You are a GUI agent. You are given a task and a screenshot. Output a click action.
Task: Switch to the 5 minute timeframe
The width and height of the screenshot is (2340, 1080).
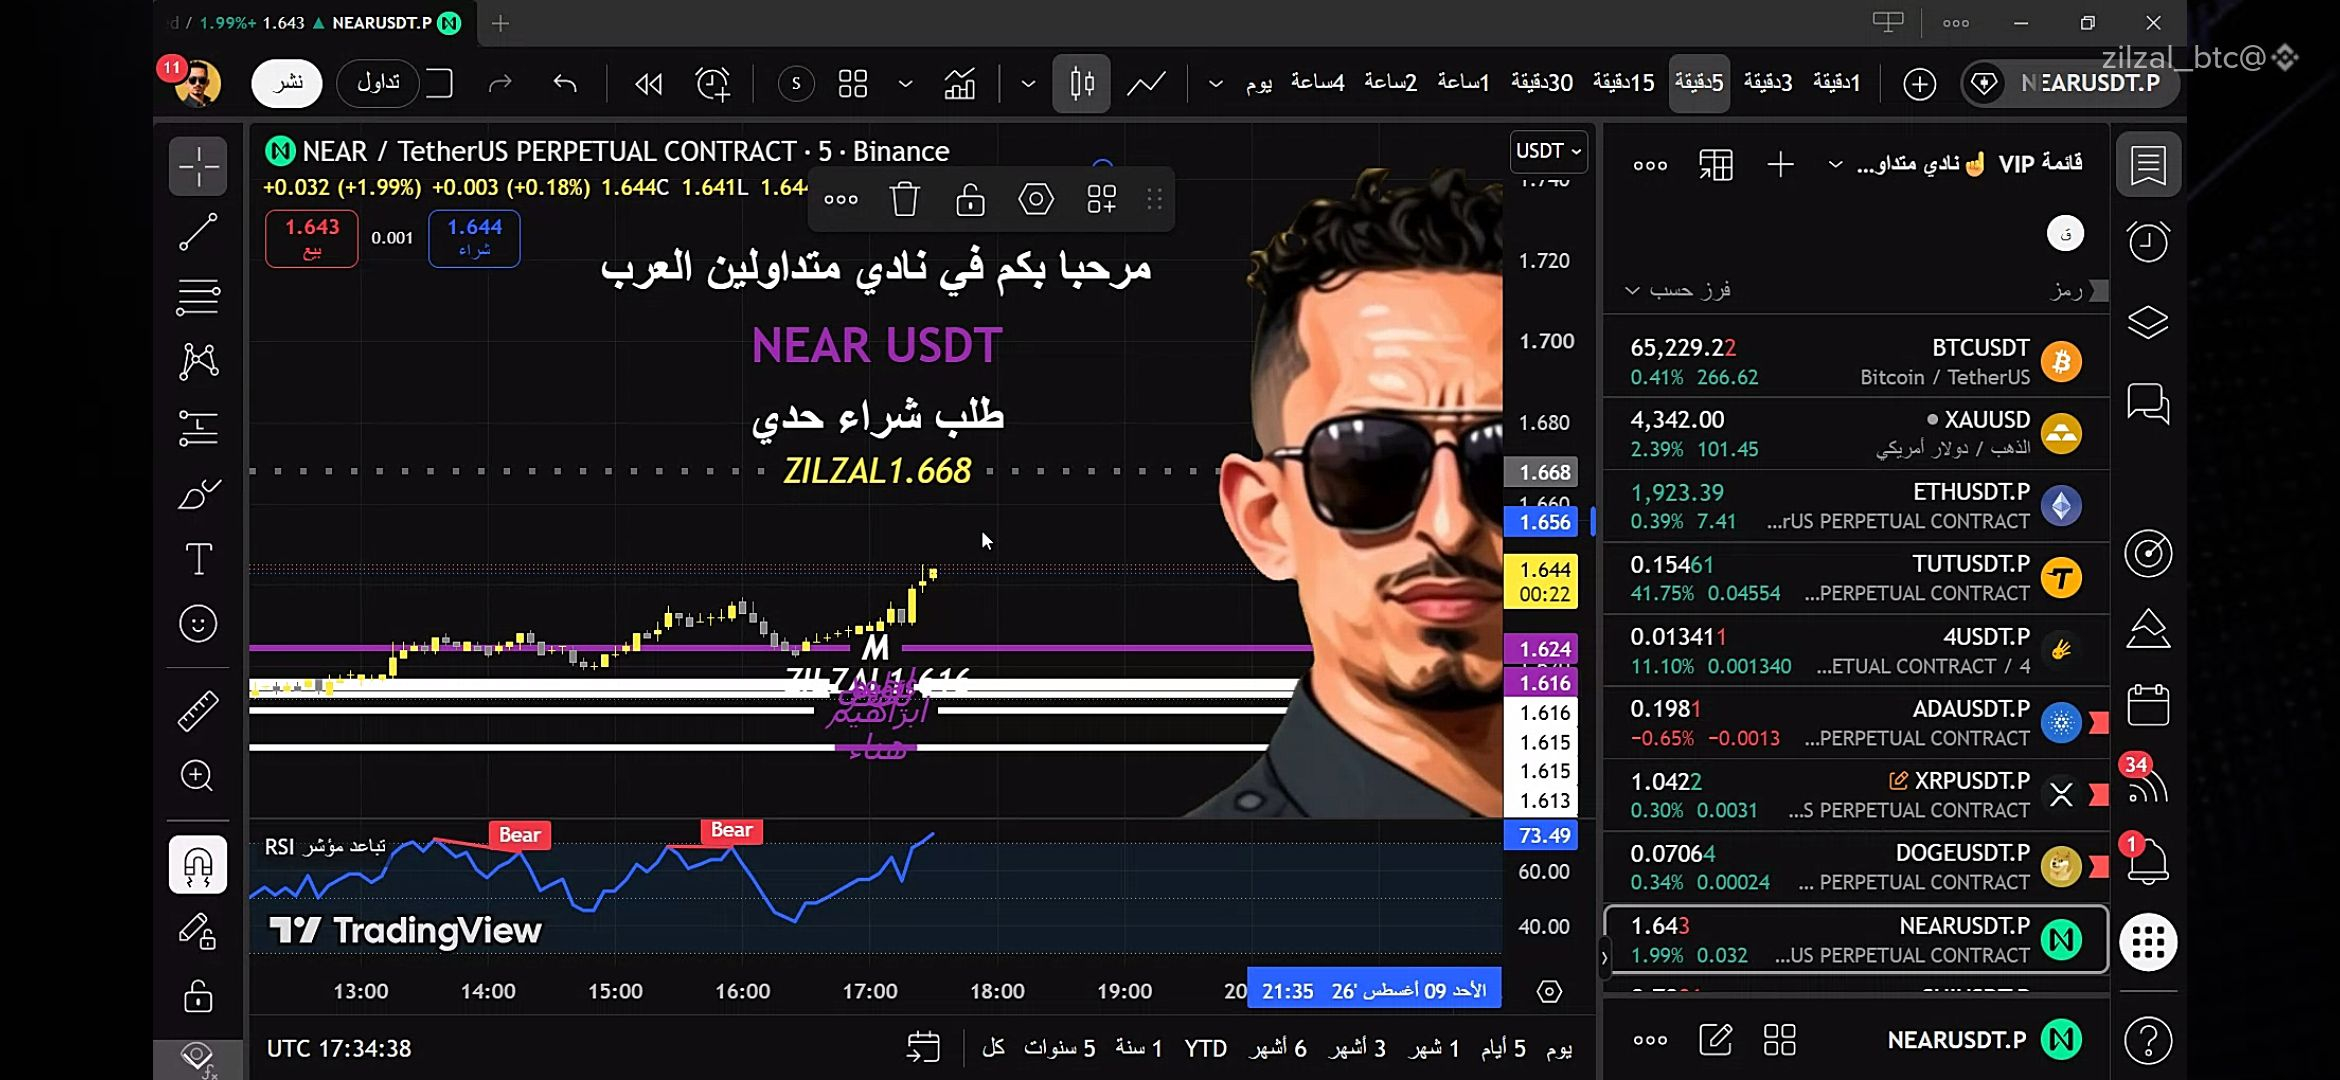pos(1700,83)
